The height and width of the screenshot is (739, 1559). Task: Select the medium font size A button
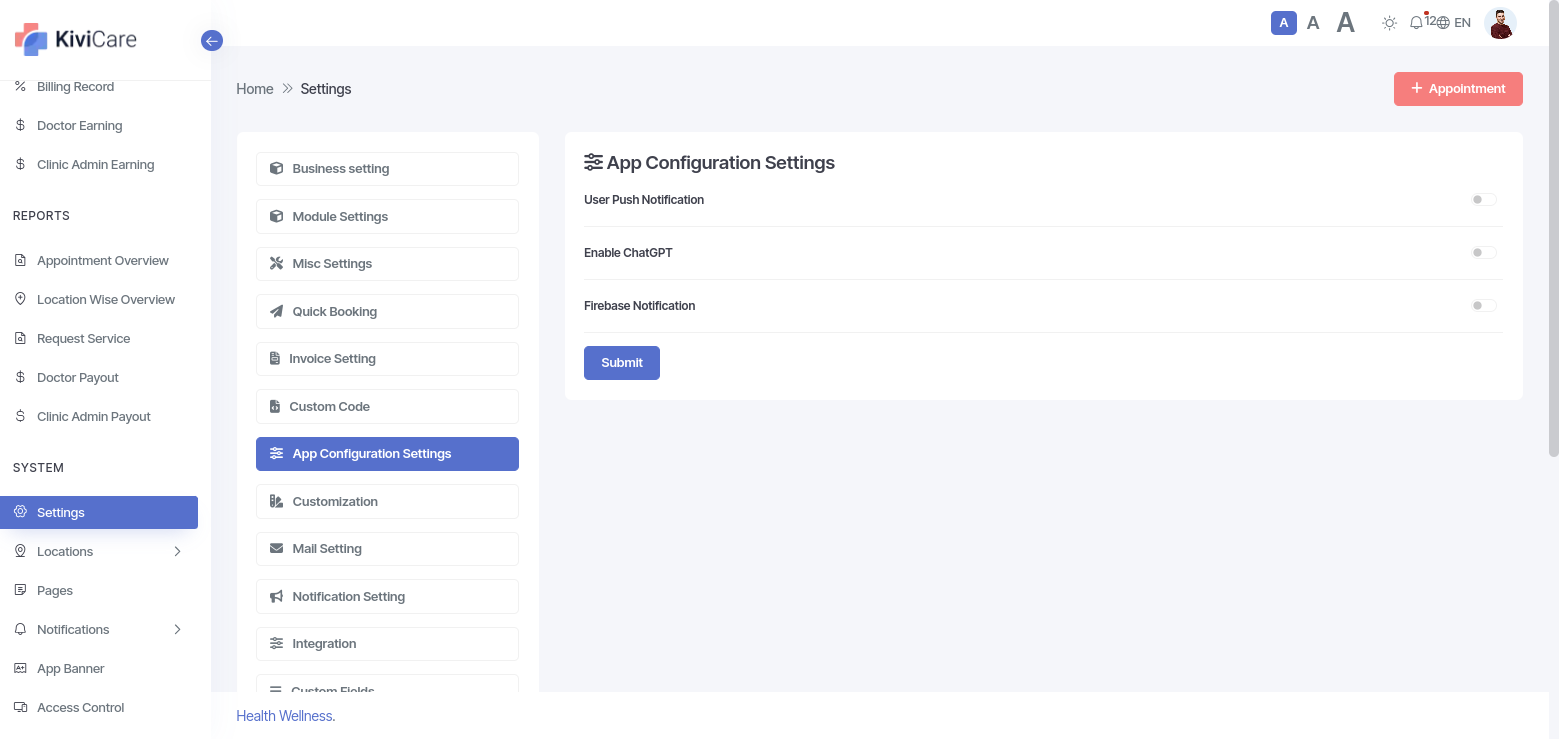click(1313, 22)
